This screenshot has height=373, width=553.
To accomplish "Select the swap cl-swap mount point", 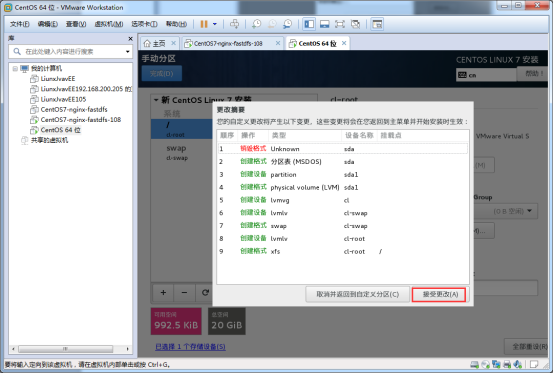I will (x=182, y=152).
